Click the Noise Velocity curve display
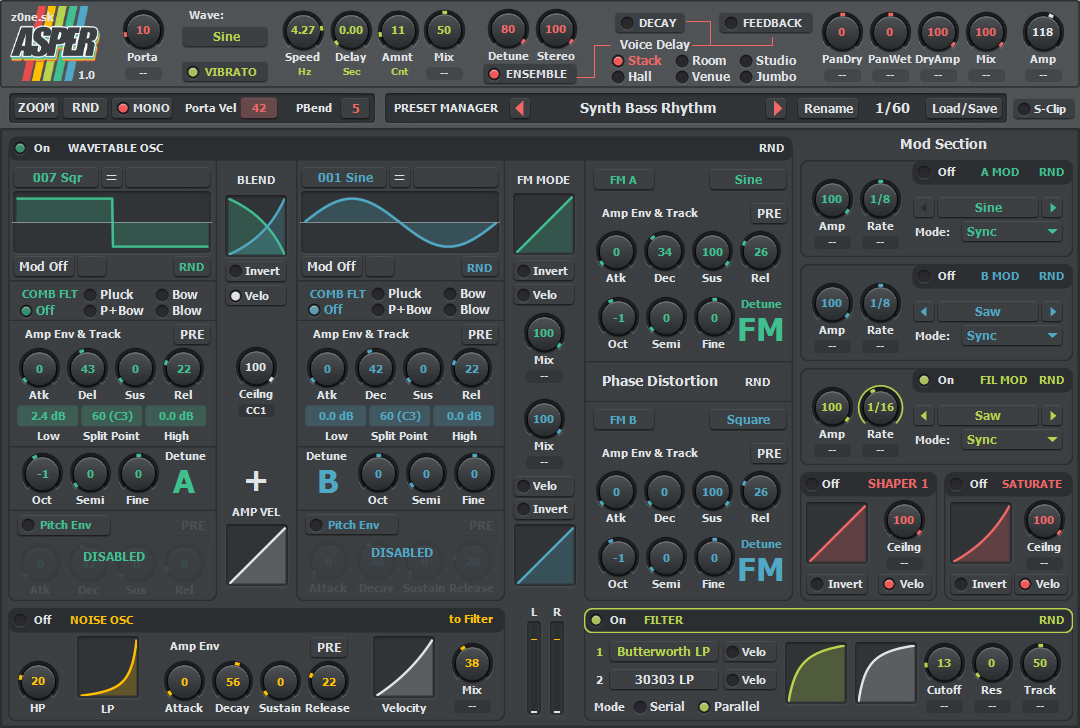This screenshot has height=728, width=1080. pyautogui.click(x=404, y=667)
